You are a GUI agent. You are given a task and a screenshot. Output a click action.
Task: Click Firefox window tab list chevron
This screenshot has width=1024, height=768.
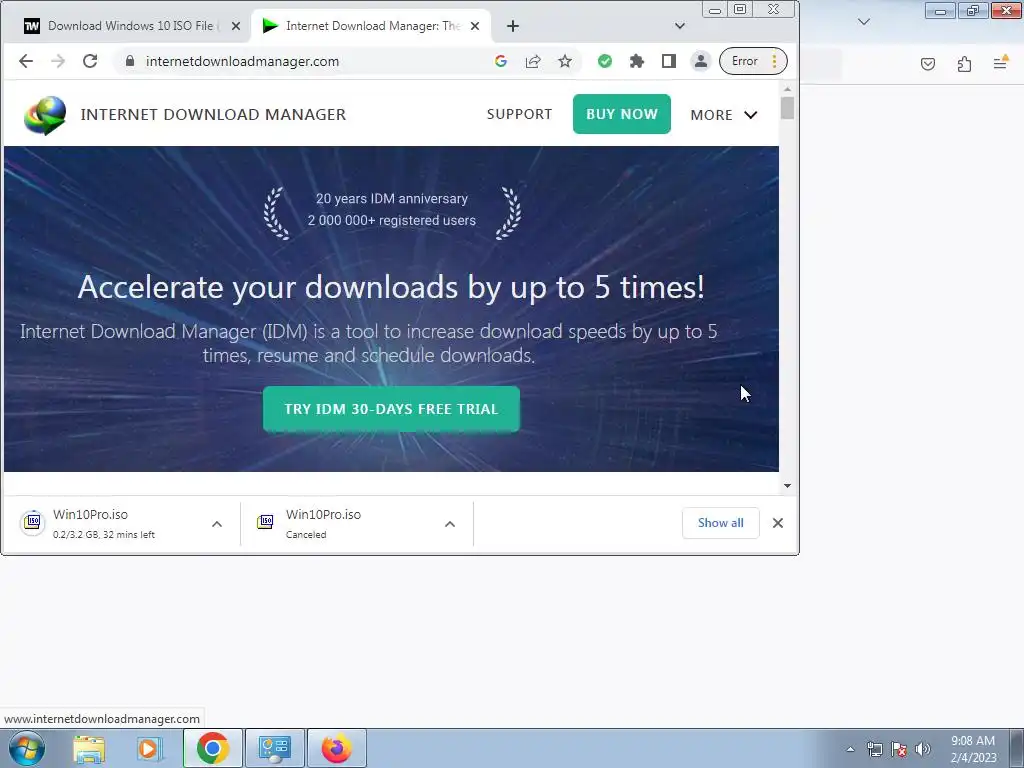point(864,22)
